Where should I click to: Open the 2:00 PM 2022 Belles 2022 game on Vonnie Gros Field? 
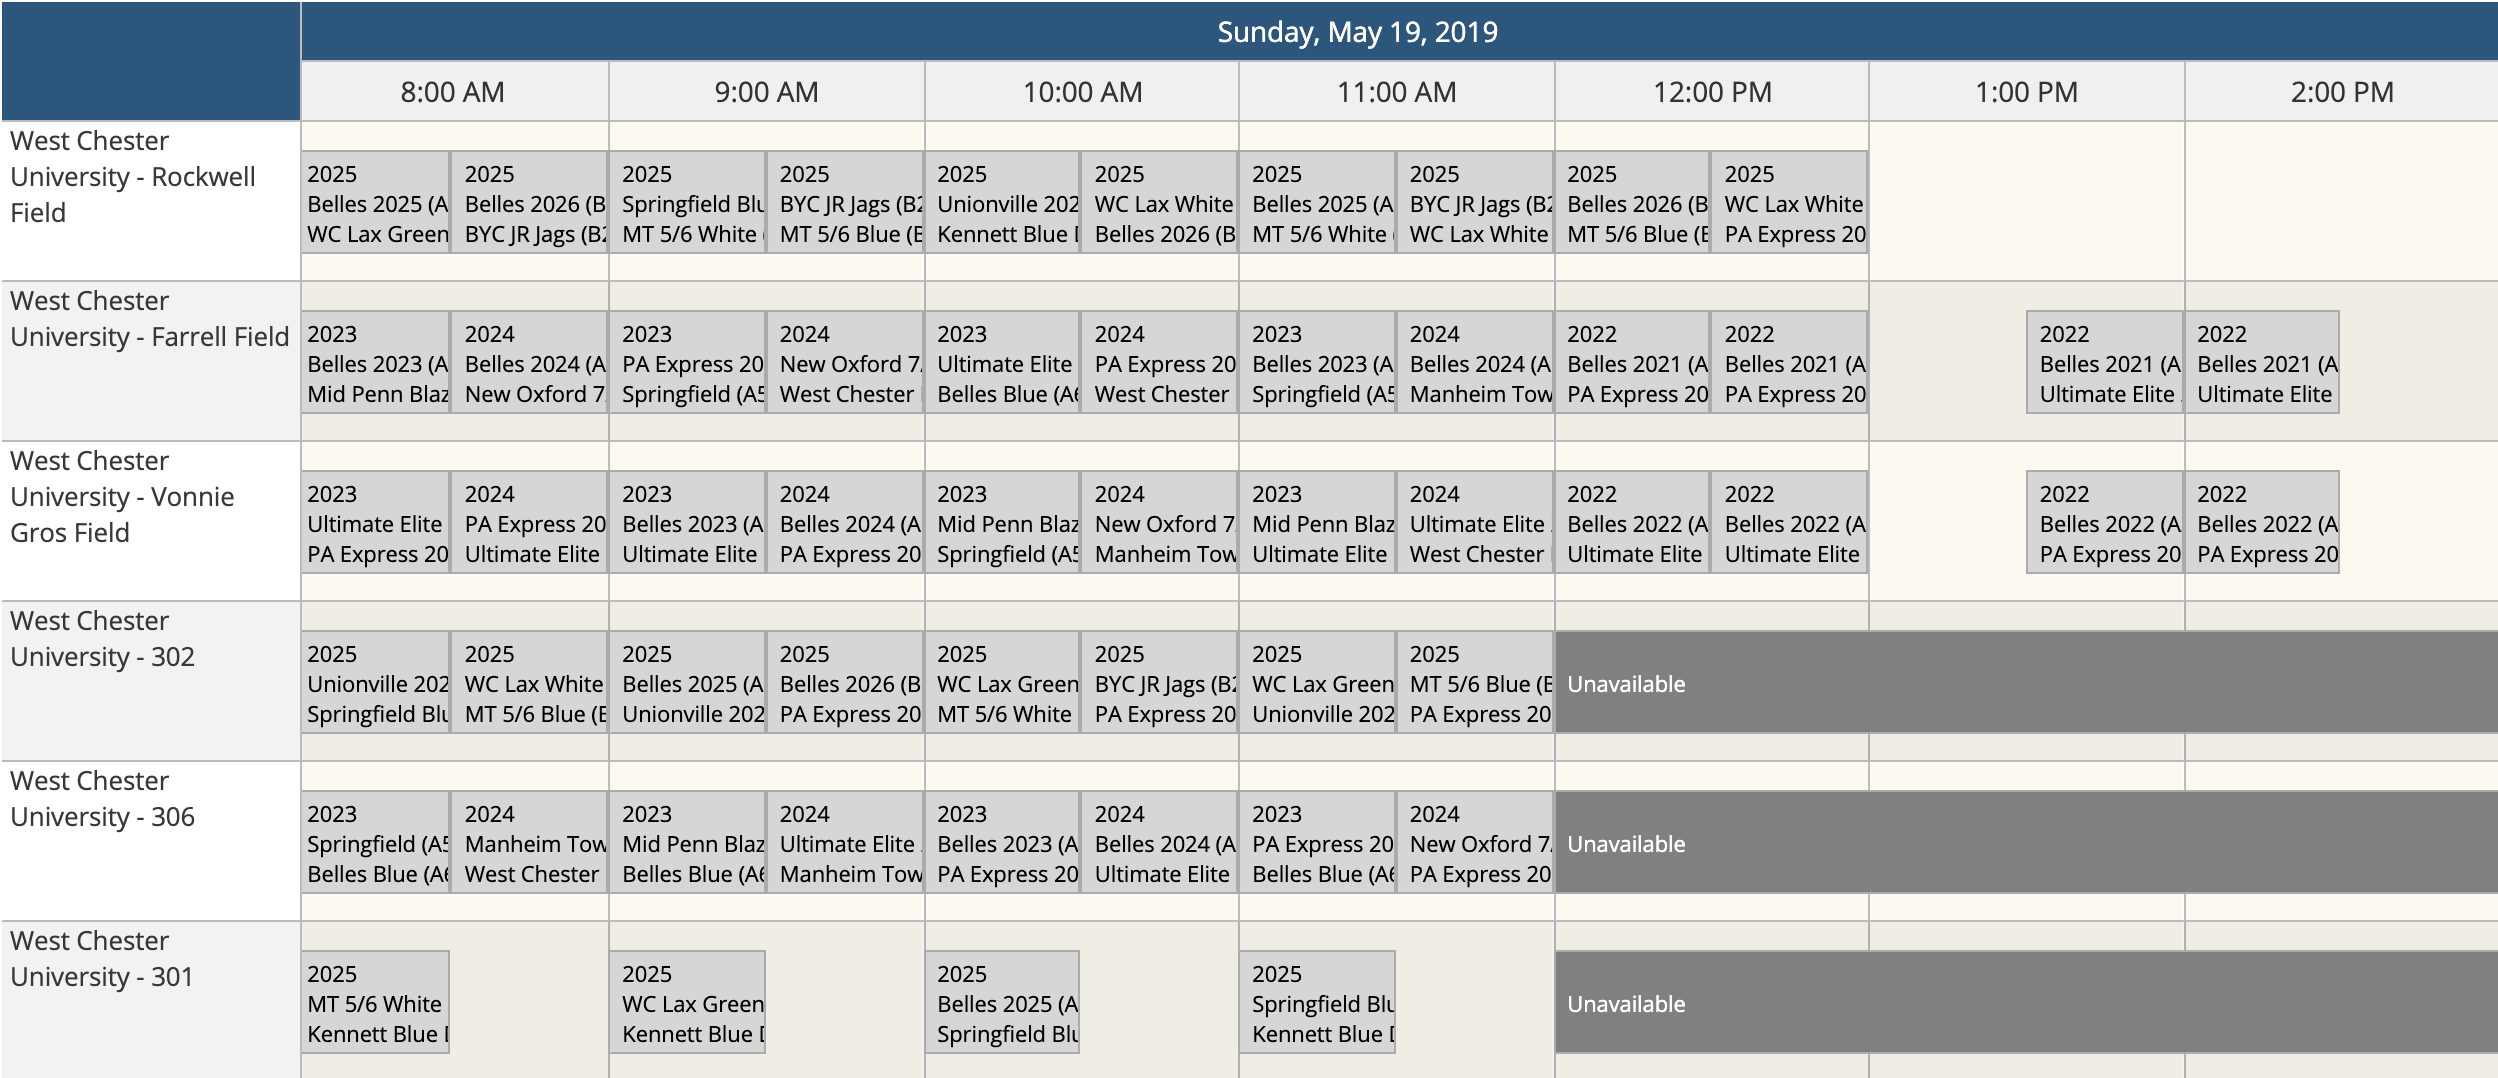point(2263,522)
